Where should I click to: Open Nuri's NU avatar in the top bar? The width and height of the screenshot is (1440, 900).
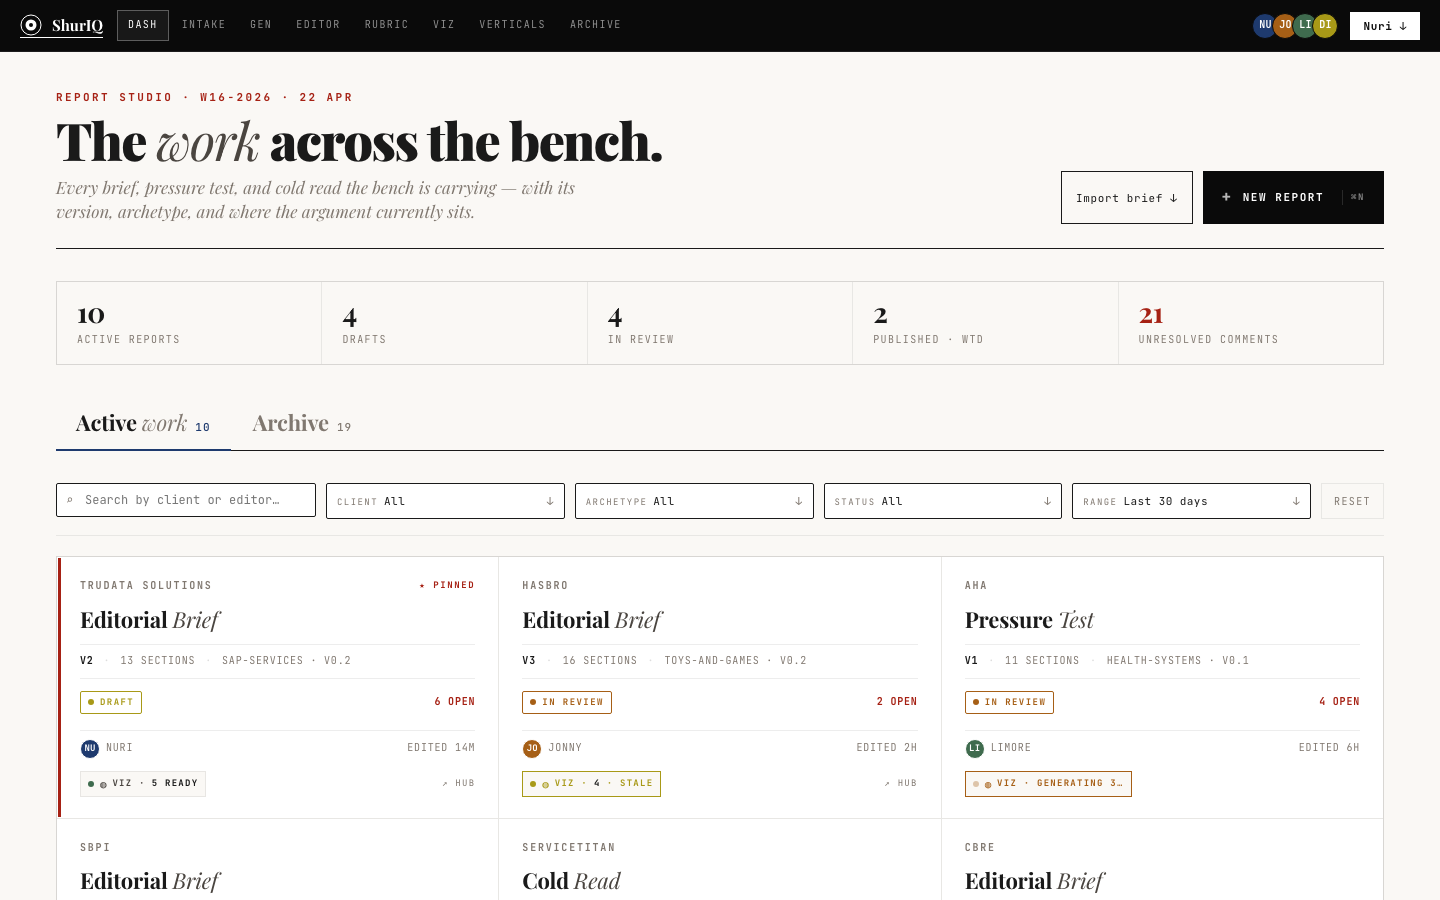[x=1264, y=25]
